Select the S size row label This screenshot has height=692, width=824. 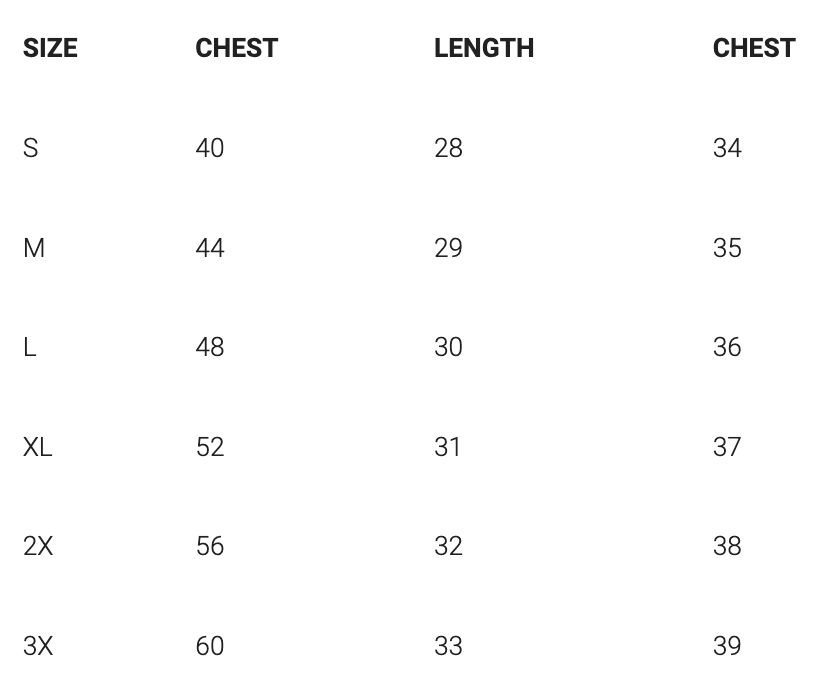coord(31,148)
